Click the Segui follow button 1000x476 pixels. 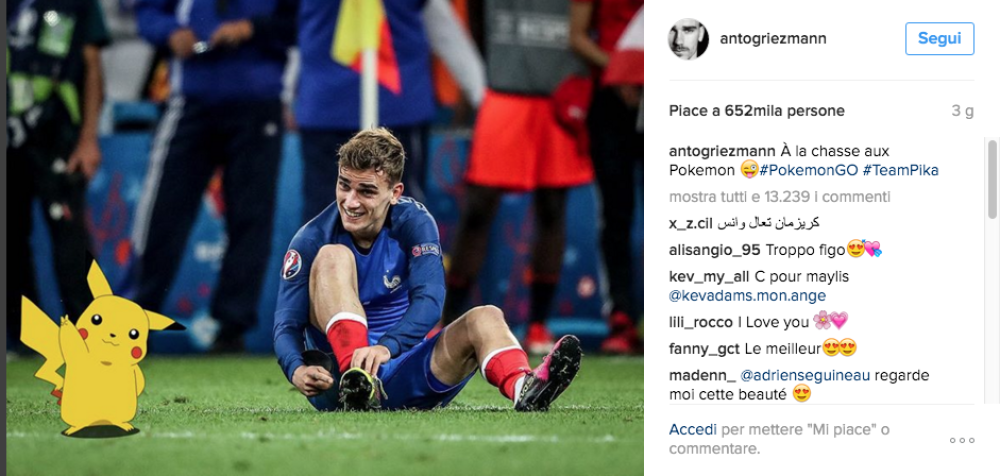point(939,39)
